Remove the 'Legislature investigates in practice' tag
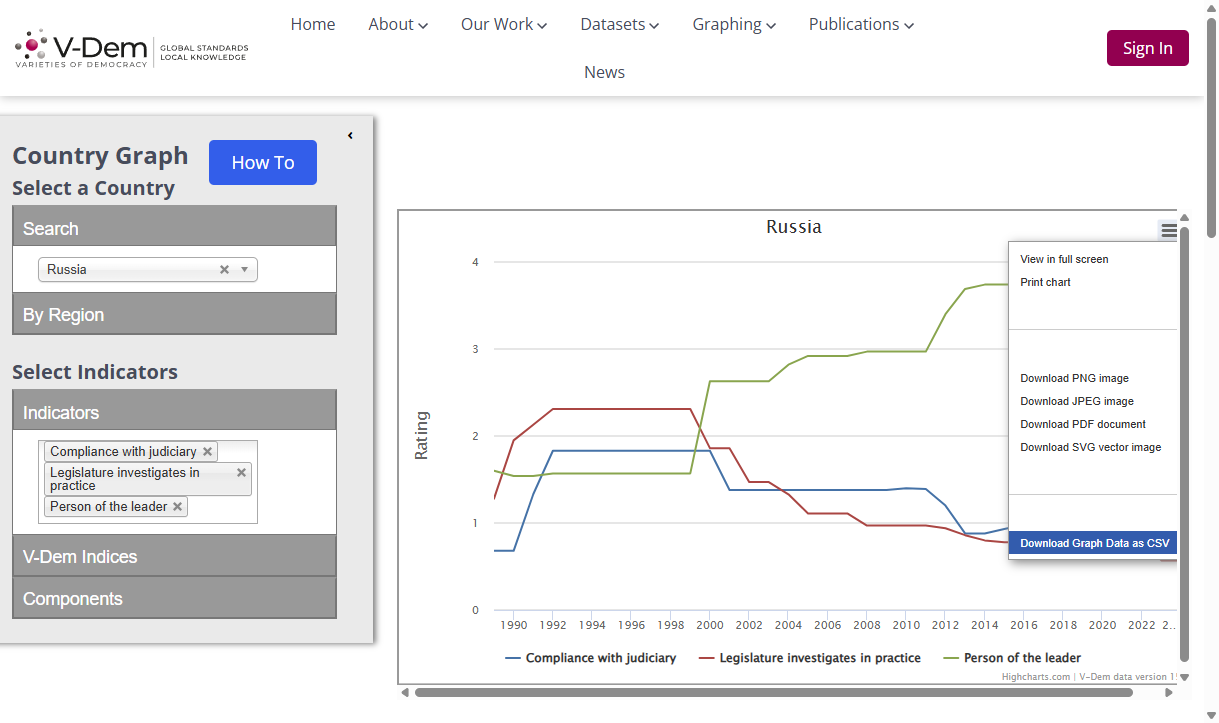The width and height of the screenshot is (1219, 723). pyautogui.click(x=241, y=472)
